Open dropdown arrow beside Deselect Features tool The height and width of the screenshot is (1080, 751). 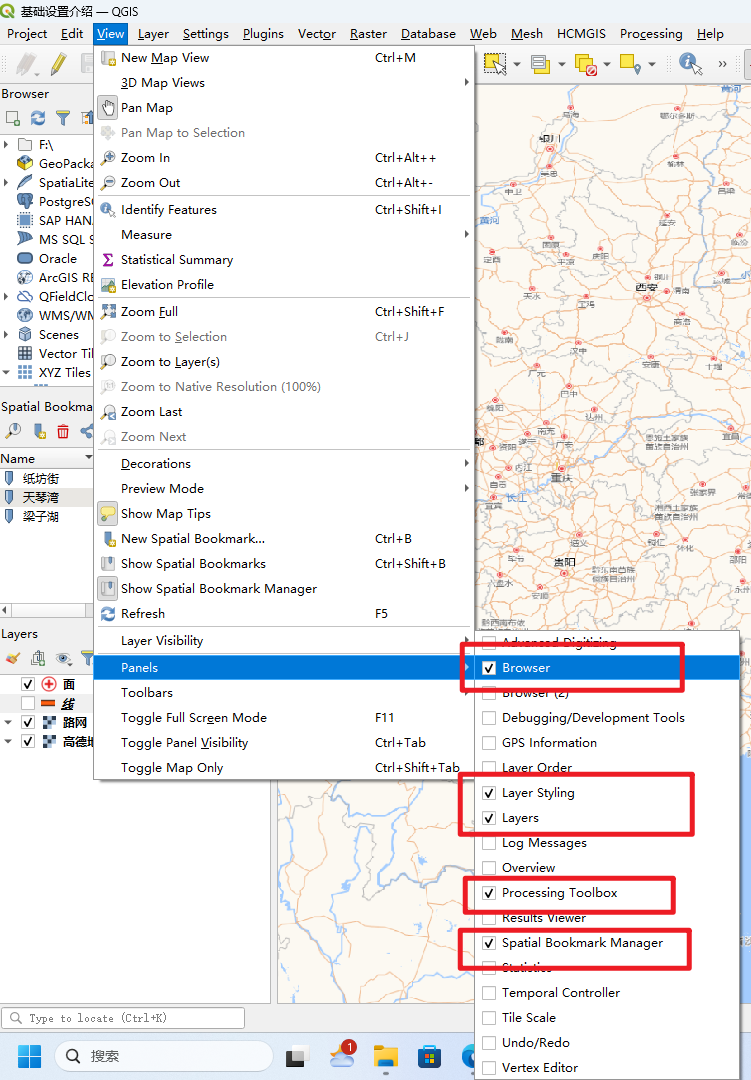point(607,64)
